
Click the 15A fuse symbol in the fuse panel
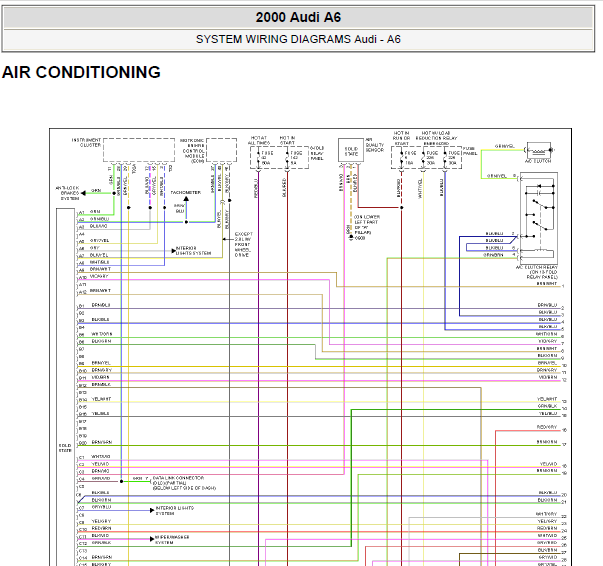(401, 158)
